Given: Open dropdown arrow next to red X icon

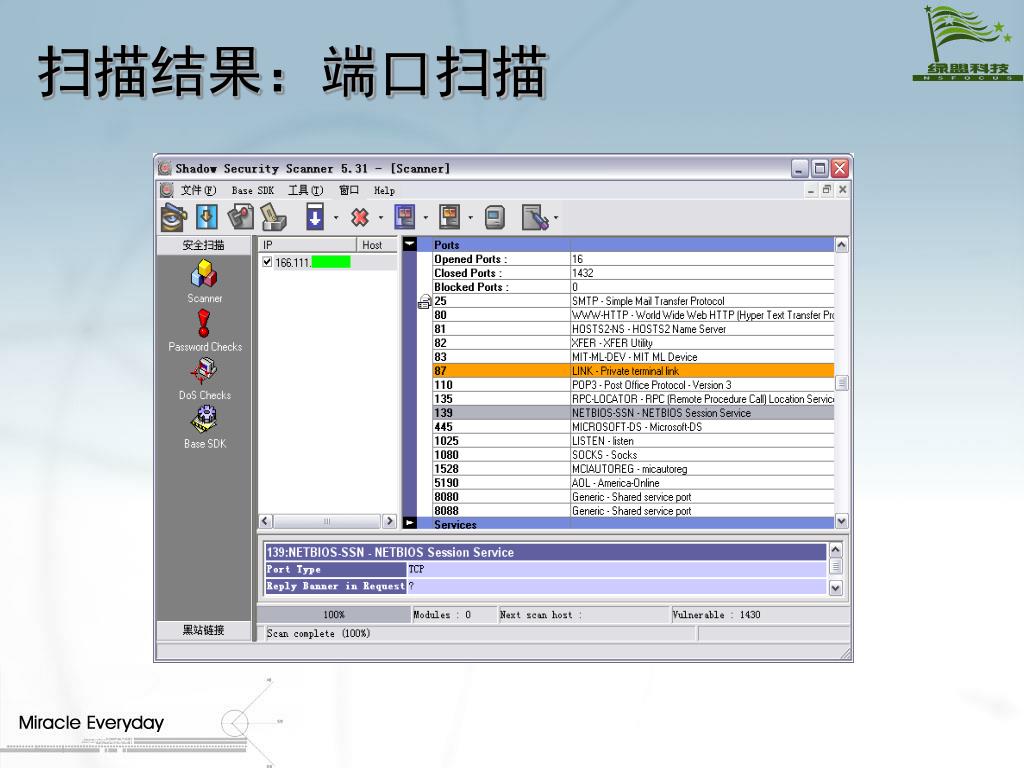Looking at the screenshot, I should coord(381,217).
